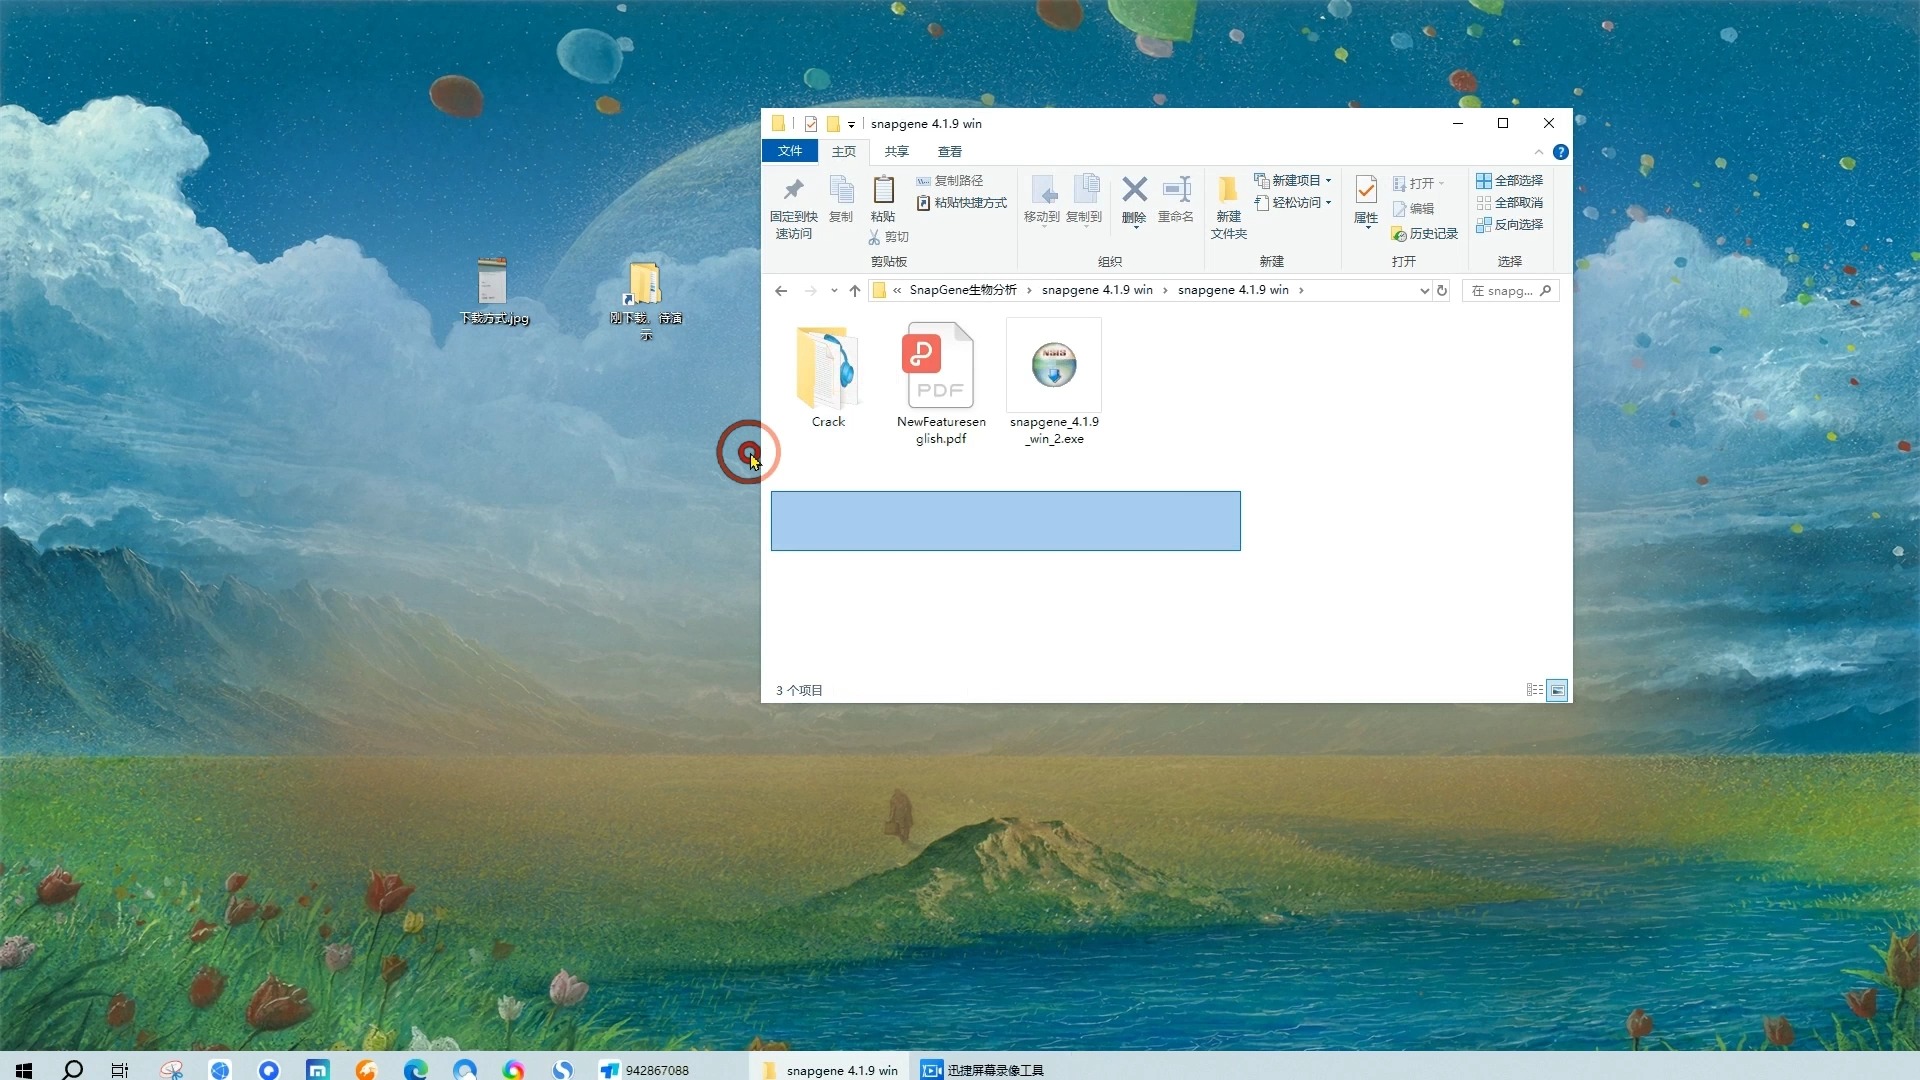Viewport: 1920px width, 1080px height.
Task: Click first snapgene 4.1.9 win breadcrumb
Action: point(1097,290)
